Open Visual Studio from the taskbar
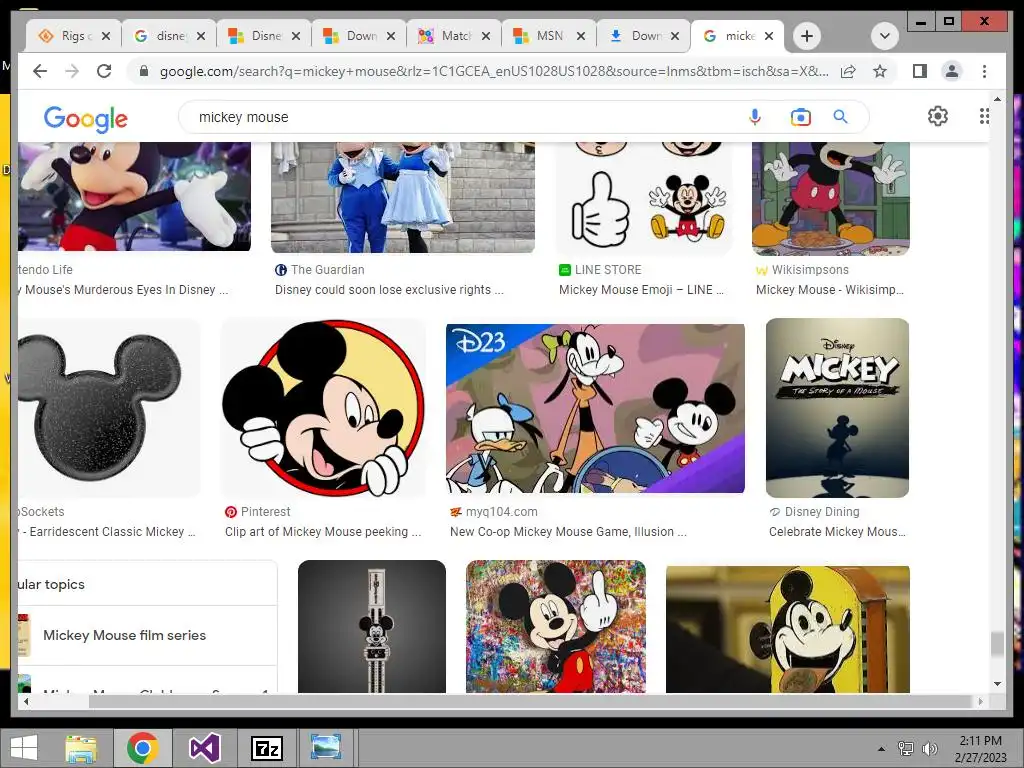The image size is (1024, 768). (204, 748)
